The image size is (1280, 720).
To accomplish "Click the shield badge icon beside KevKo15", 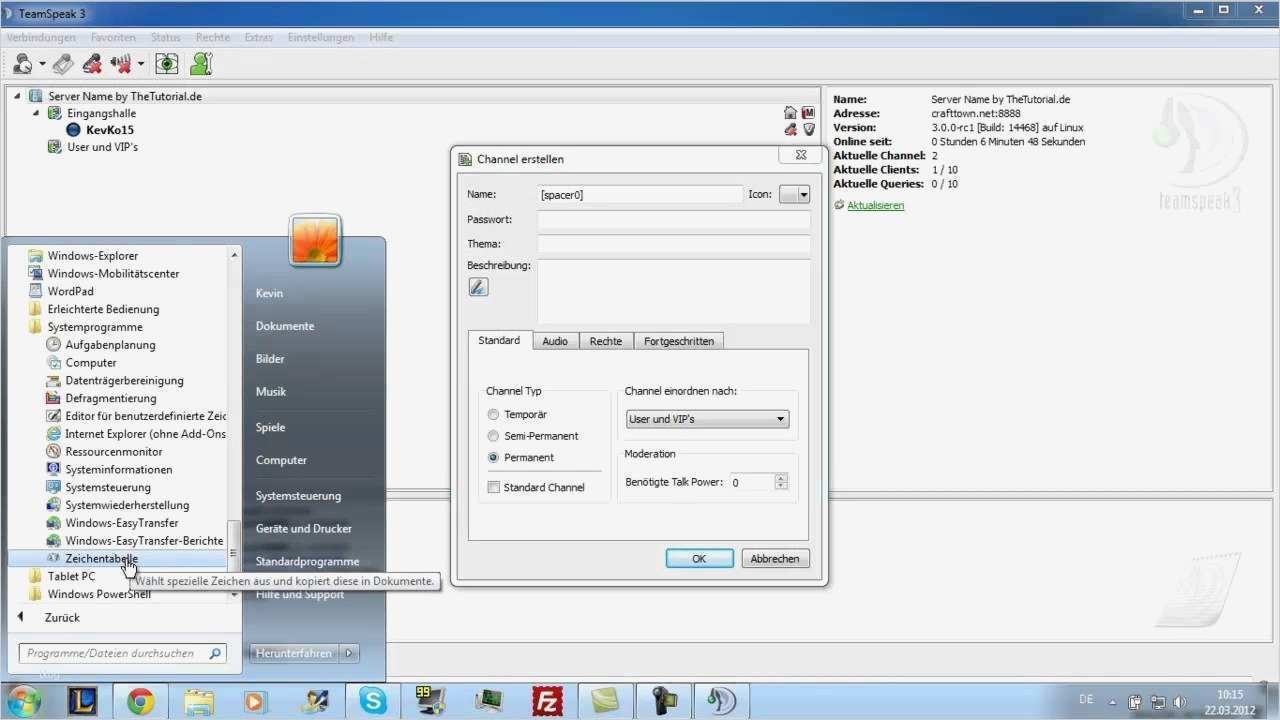I will (x=808, y=130).
